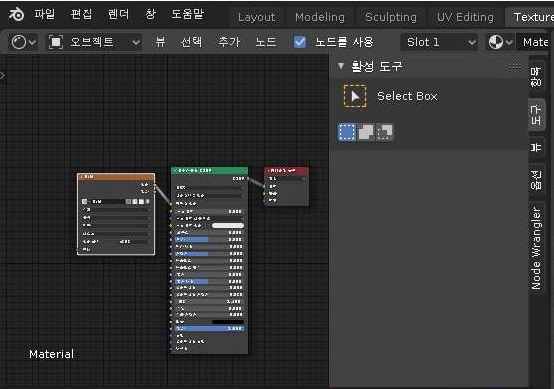Click the Select Box tool icon
The width and height of the screenshot is (554, 389).
click(x=355, y=96)
